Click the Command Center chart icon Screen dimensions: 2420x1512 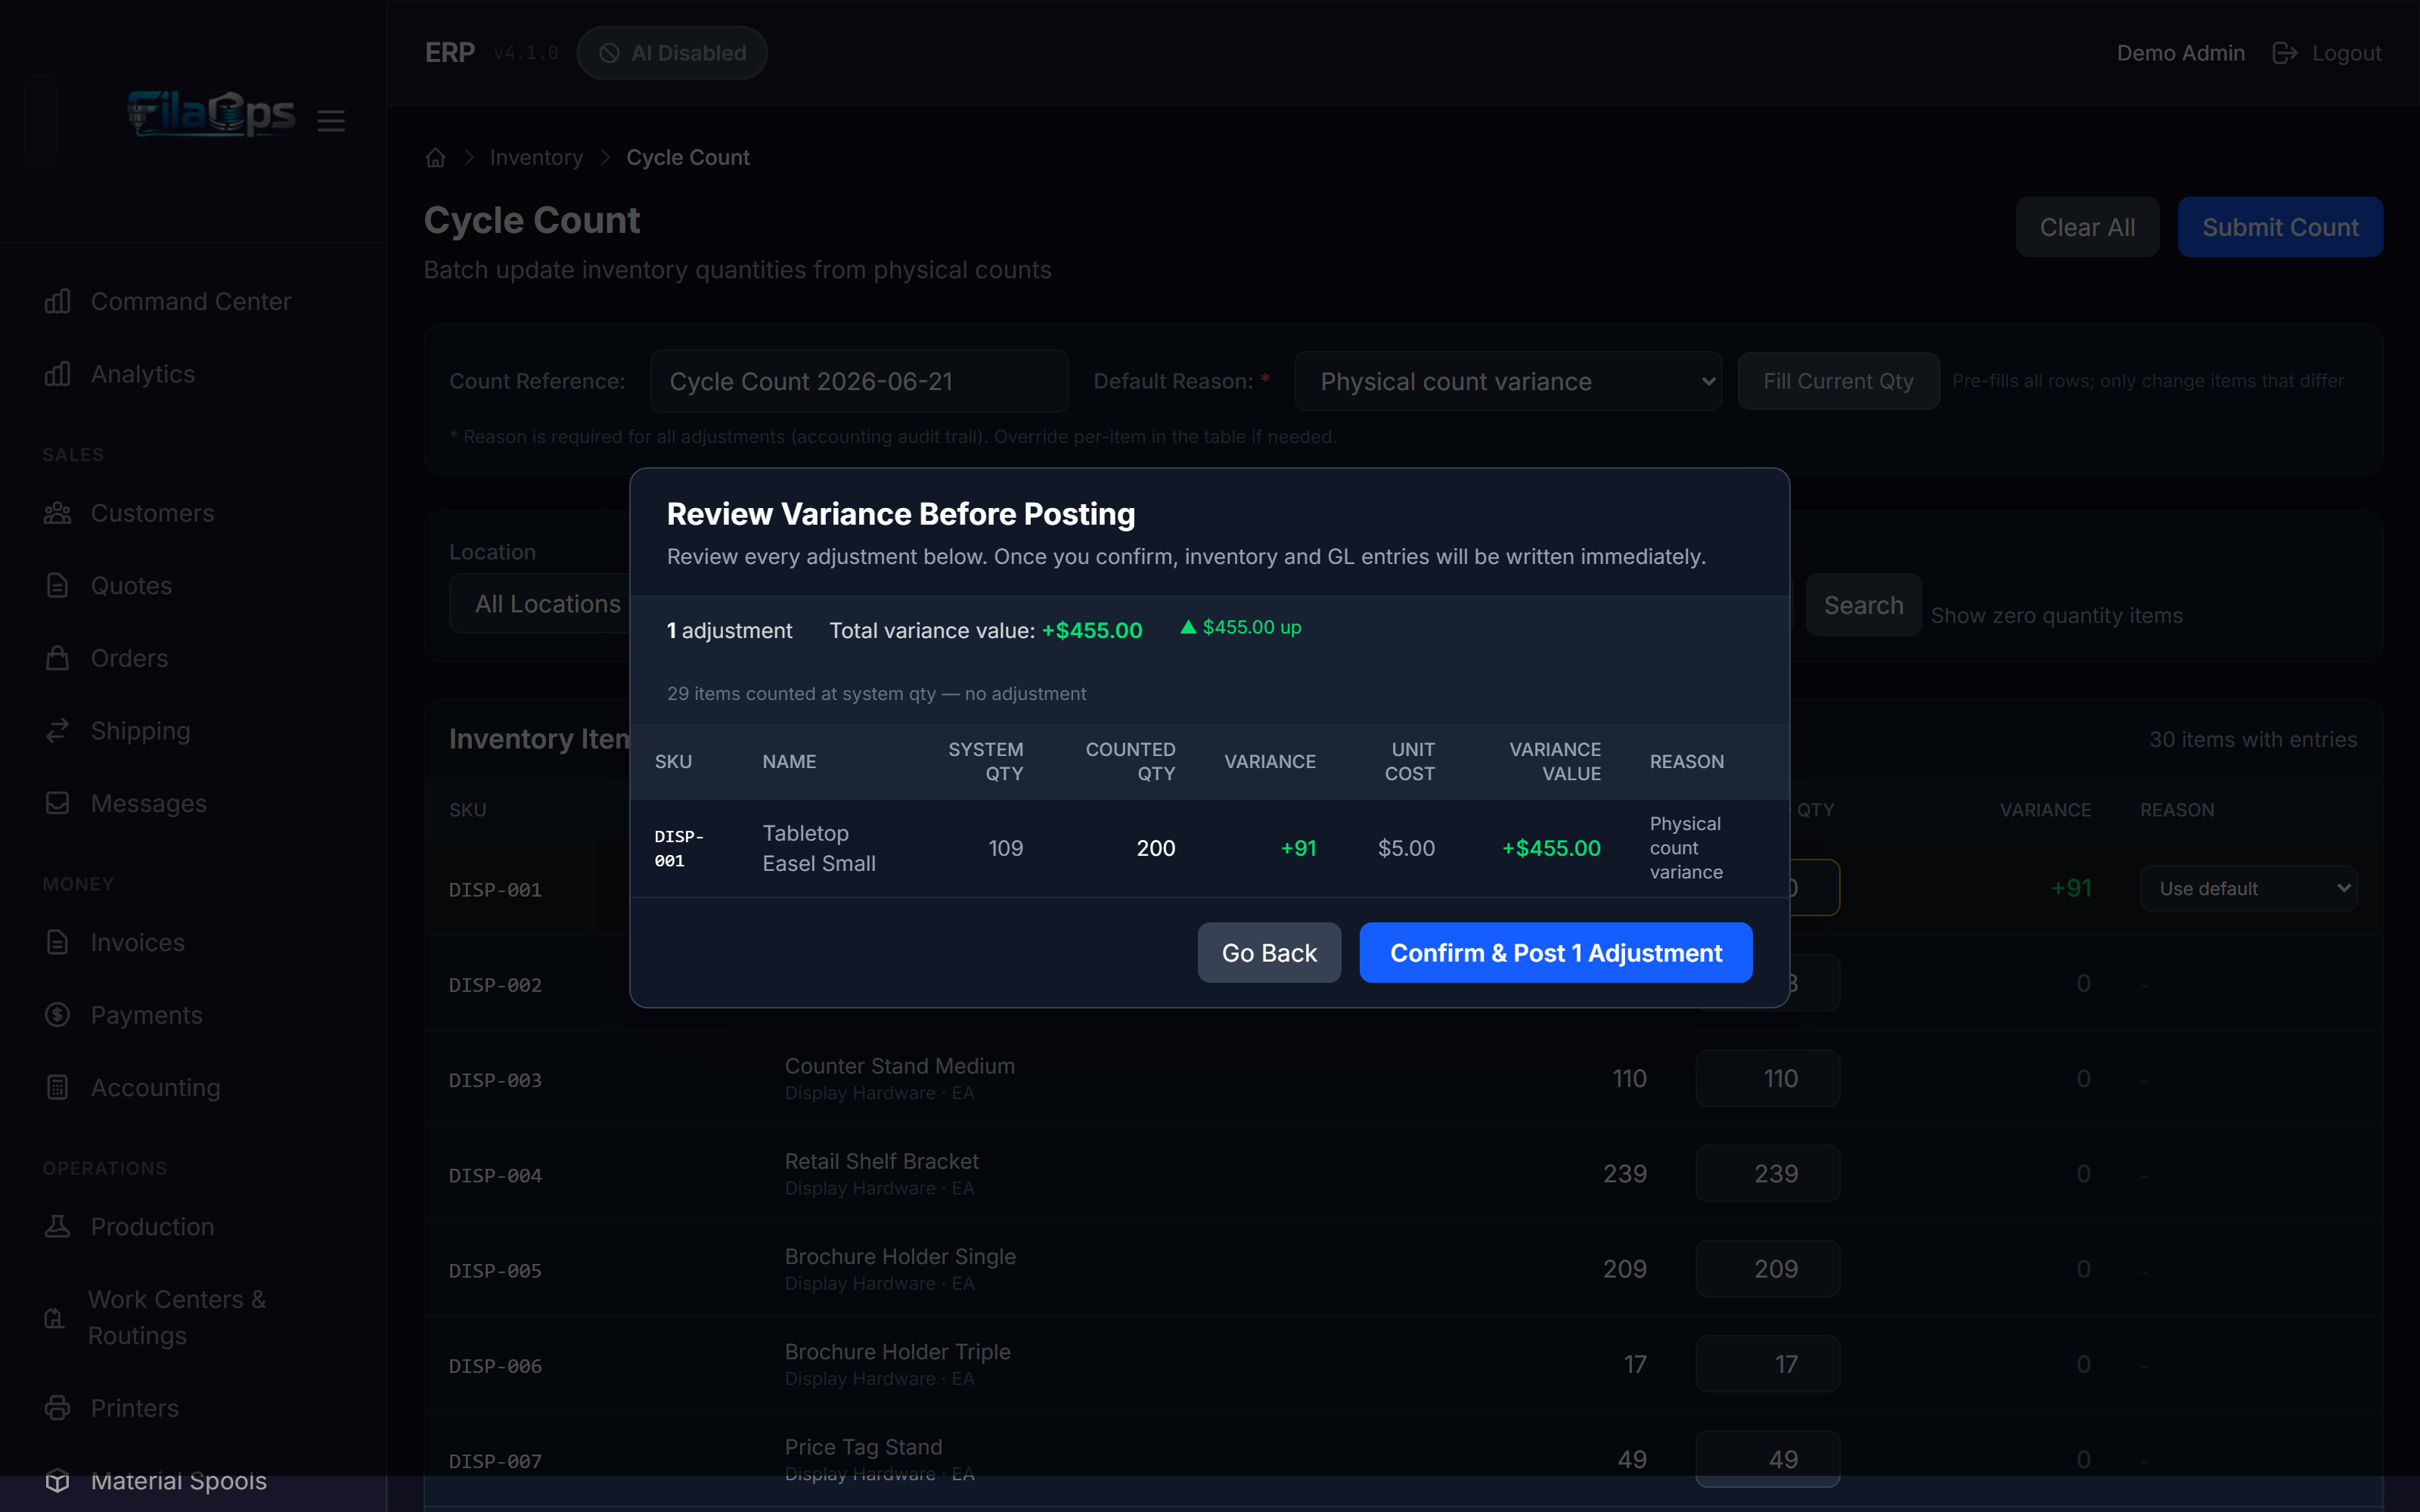58,301
